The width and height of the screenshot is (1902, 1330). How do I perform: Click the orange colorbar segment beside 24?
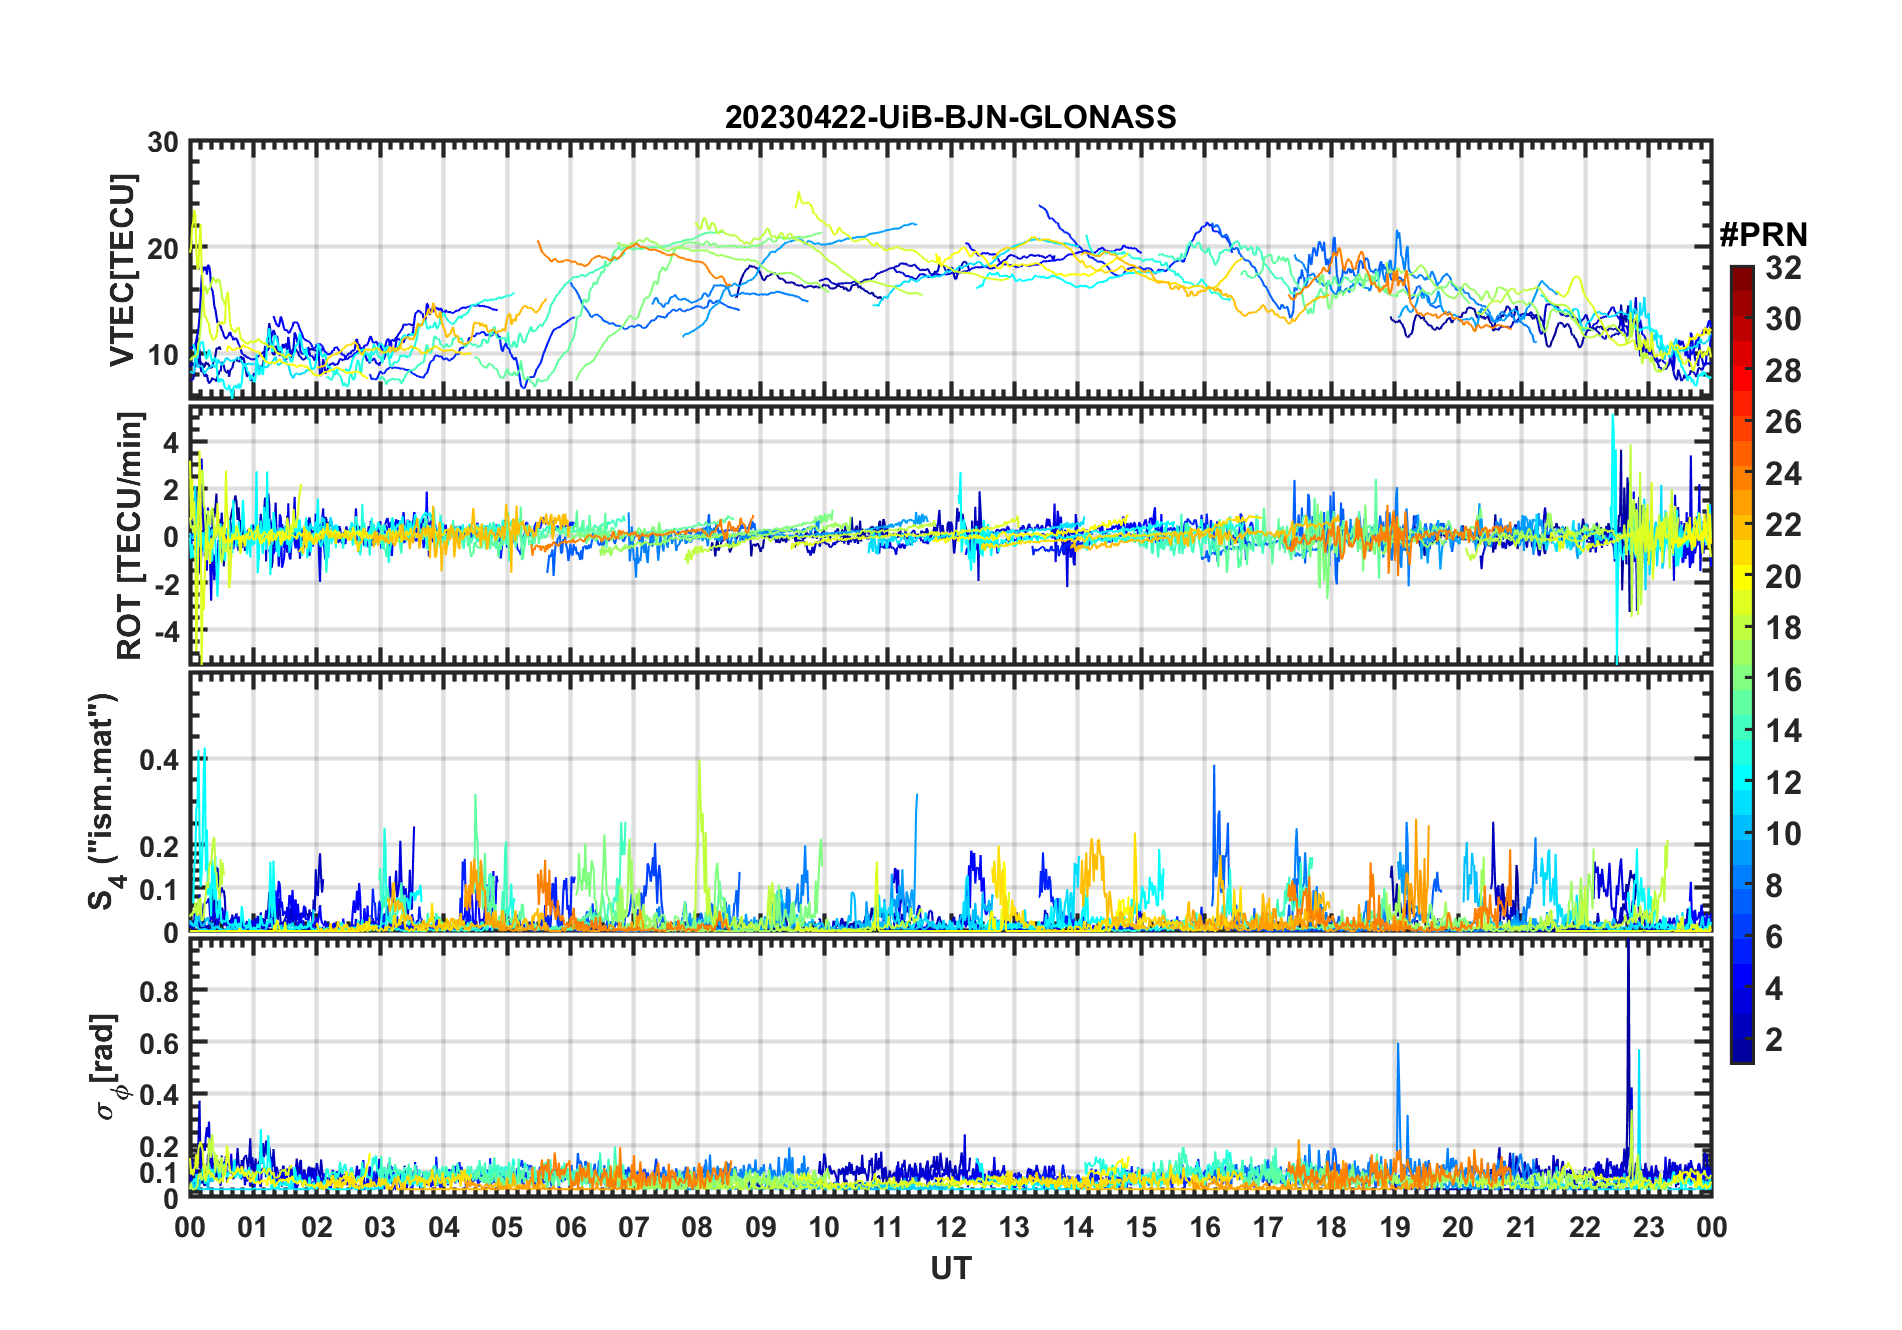[1741, 473]
